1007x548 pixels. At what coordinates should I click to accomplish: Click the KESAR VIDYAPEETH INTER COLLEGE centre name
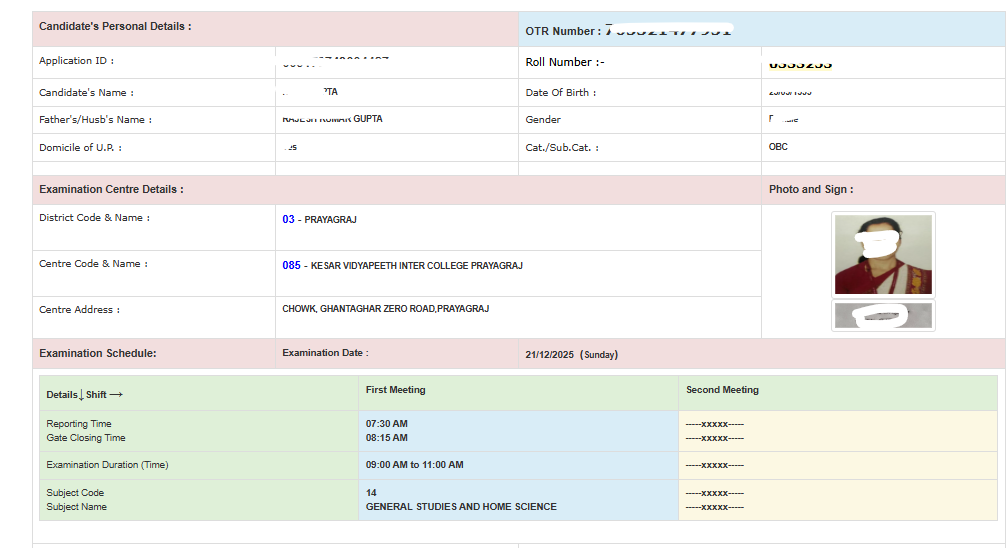[416, 266]
